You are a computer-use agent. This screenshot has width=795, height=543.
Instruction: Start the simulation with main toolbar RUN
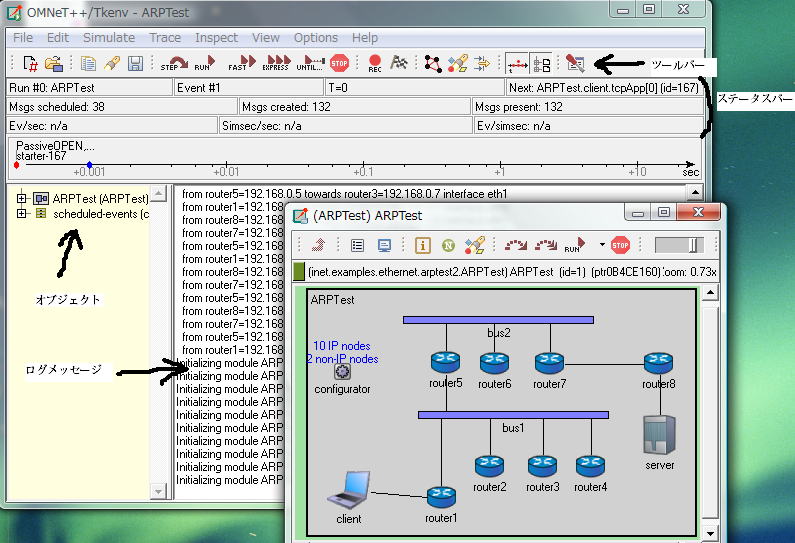click(205, 63)
